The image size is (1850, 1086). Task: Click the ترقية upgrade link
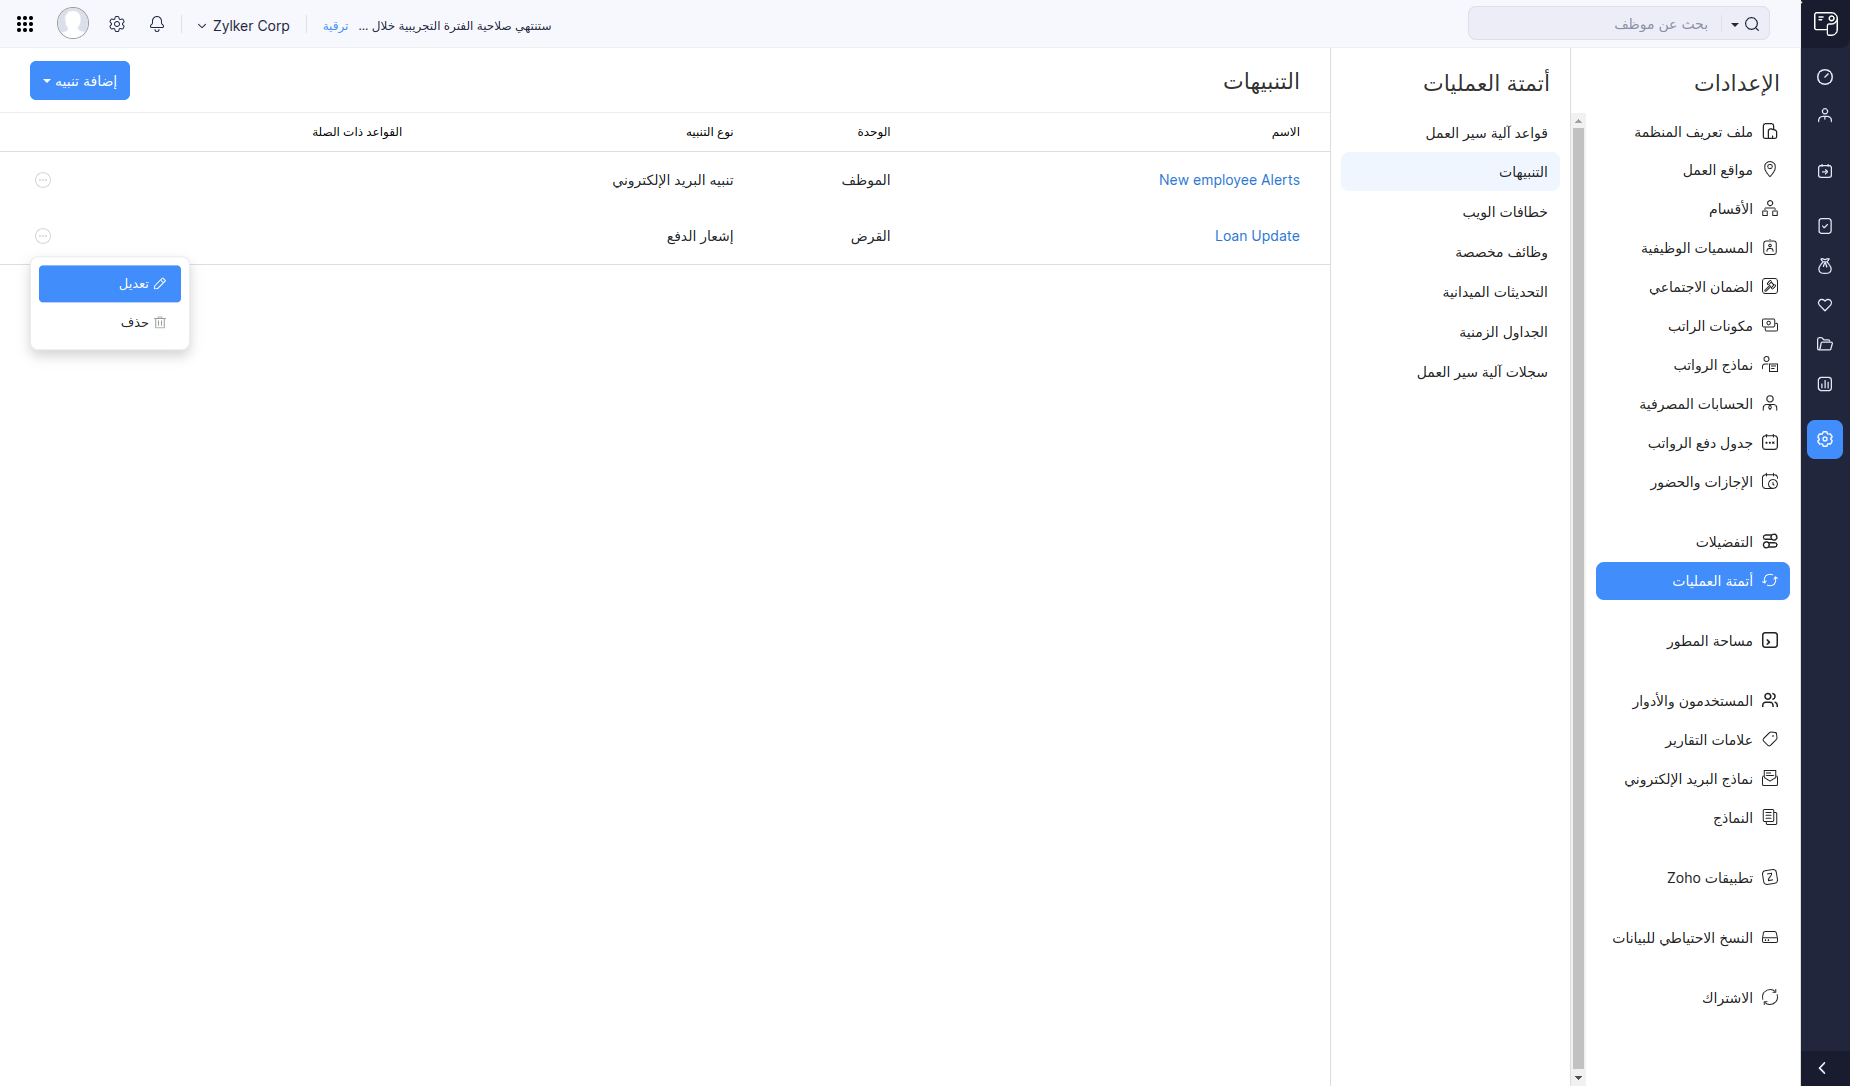tap(336, 26)
